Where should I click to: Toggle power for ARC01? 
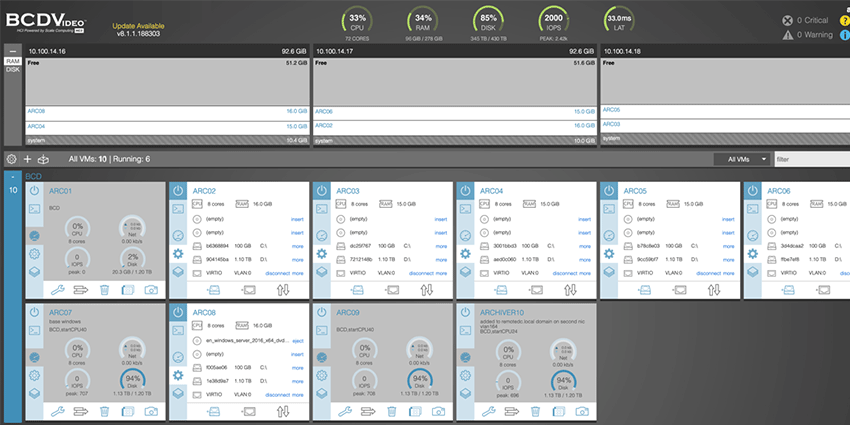click(x=34, y=191)
